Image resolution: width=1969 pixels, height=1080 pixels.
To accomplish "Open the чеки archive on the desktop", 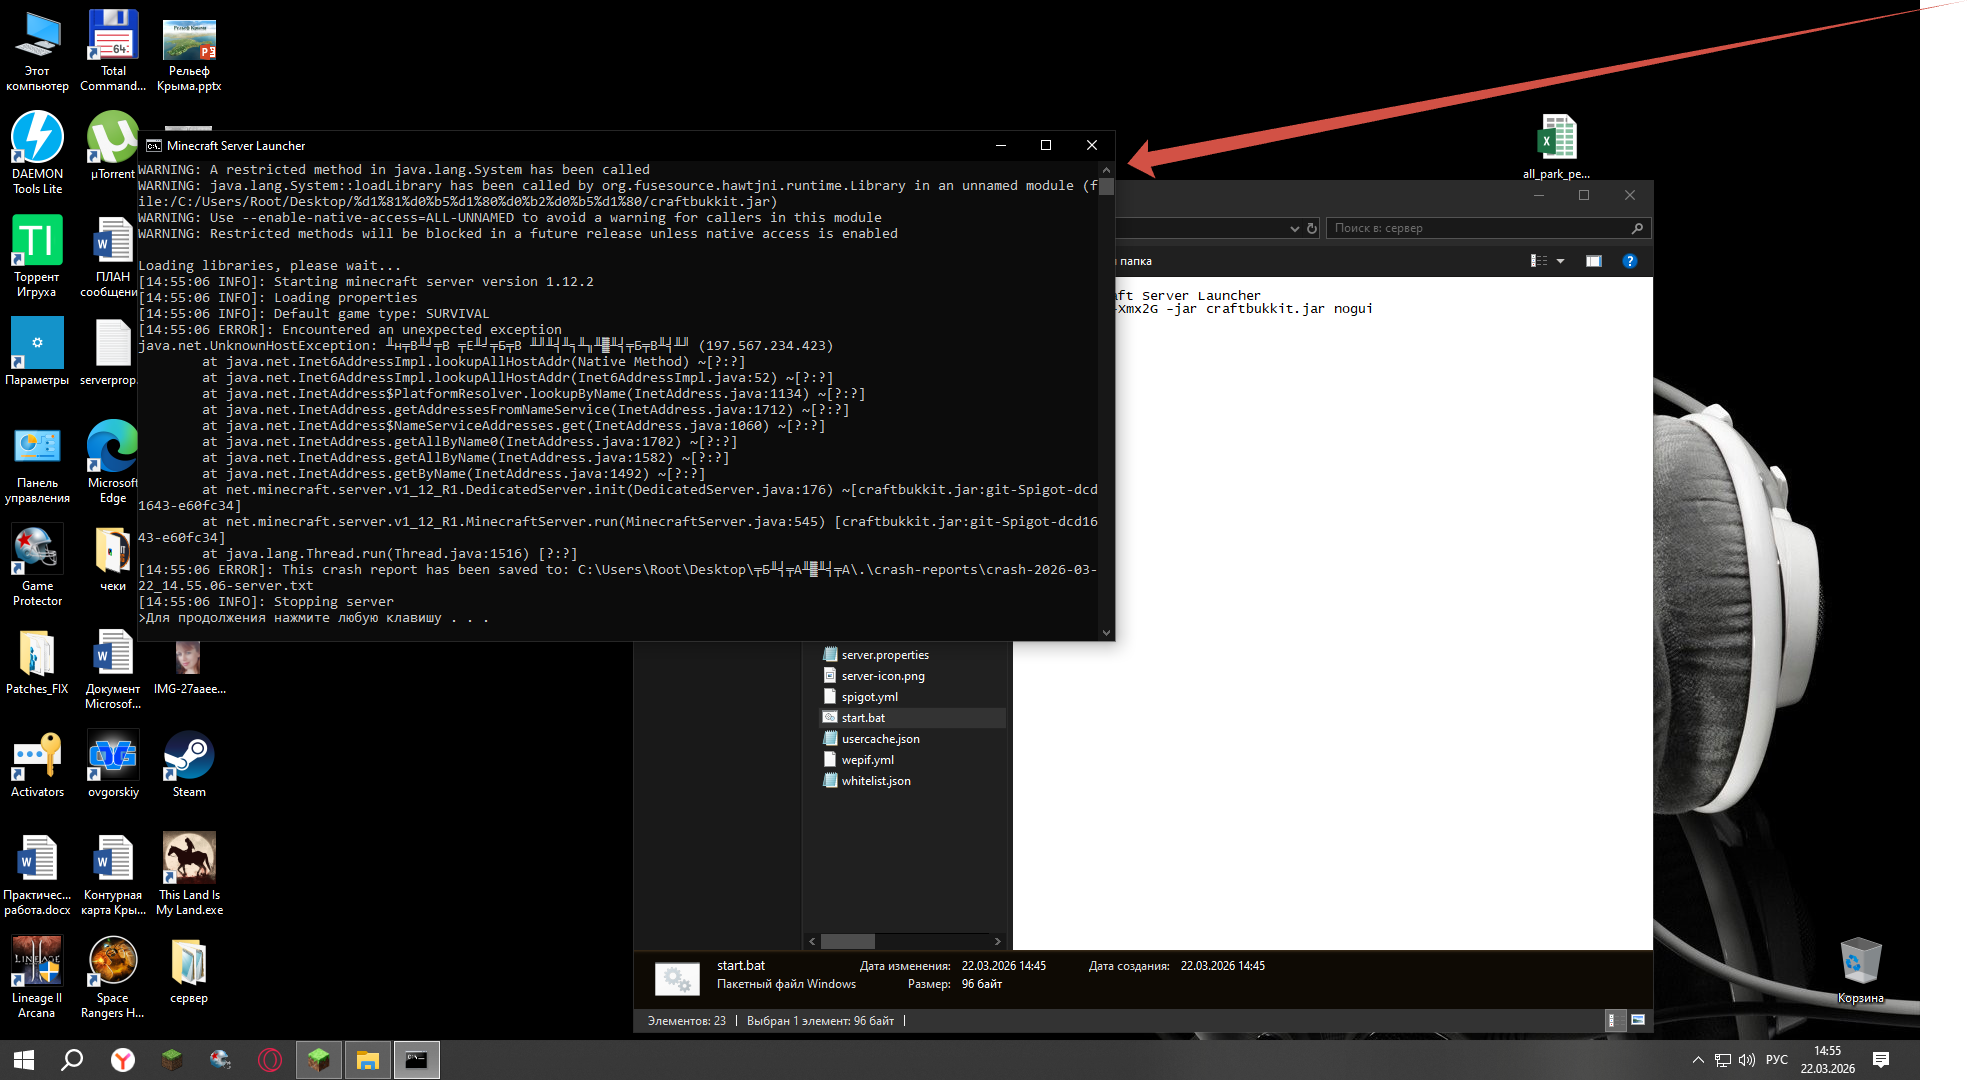I will pyautogui.click(x=113, y=558).
